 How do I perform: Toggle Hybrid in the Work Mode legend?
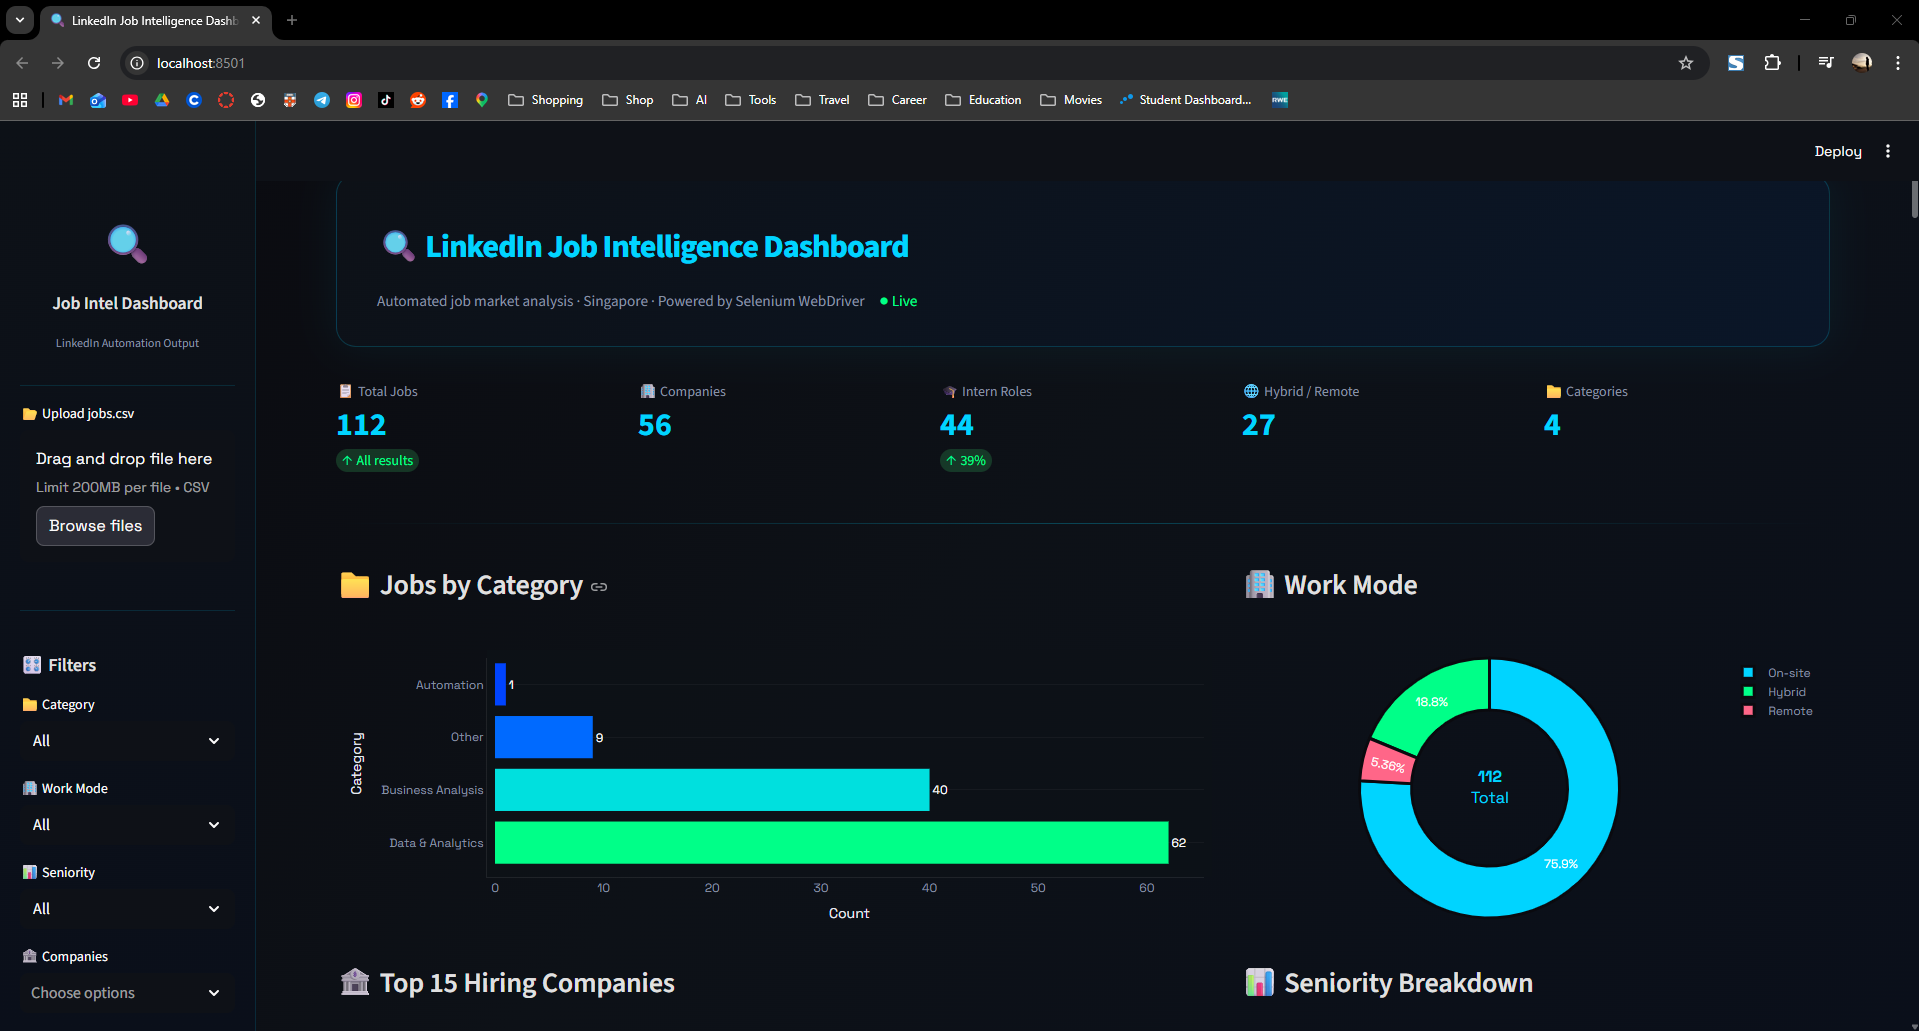[1775, 692]
